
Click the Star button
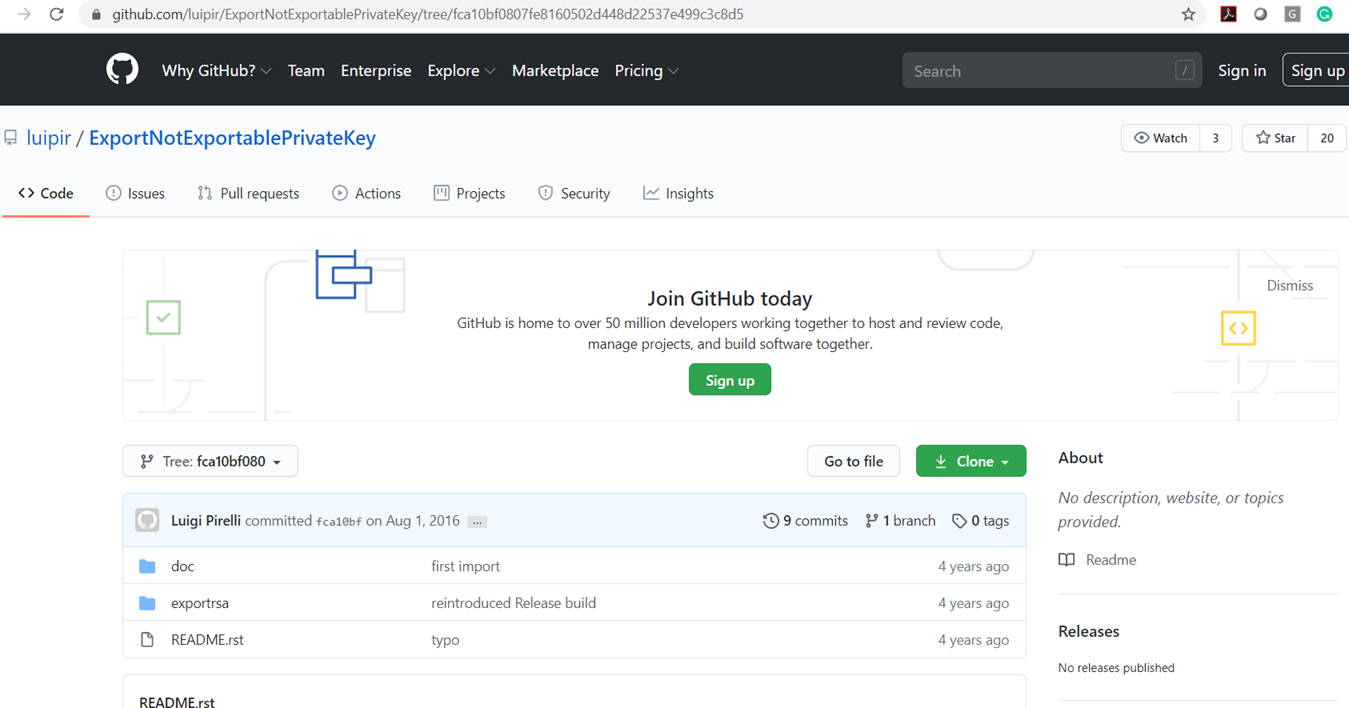point(1275,138)
